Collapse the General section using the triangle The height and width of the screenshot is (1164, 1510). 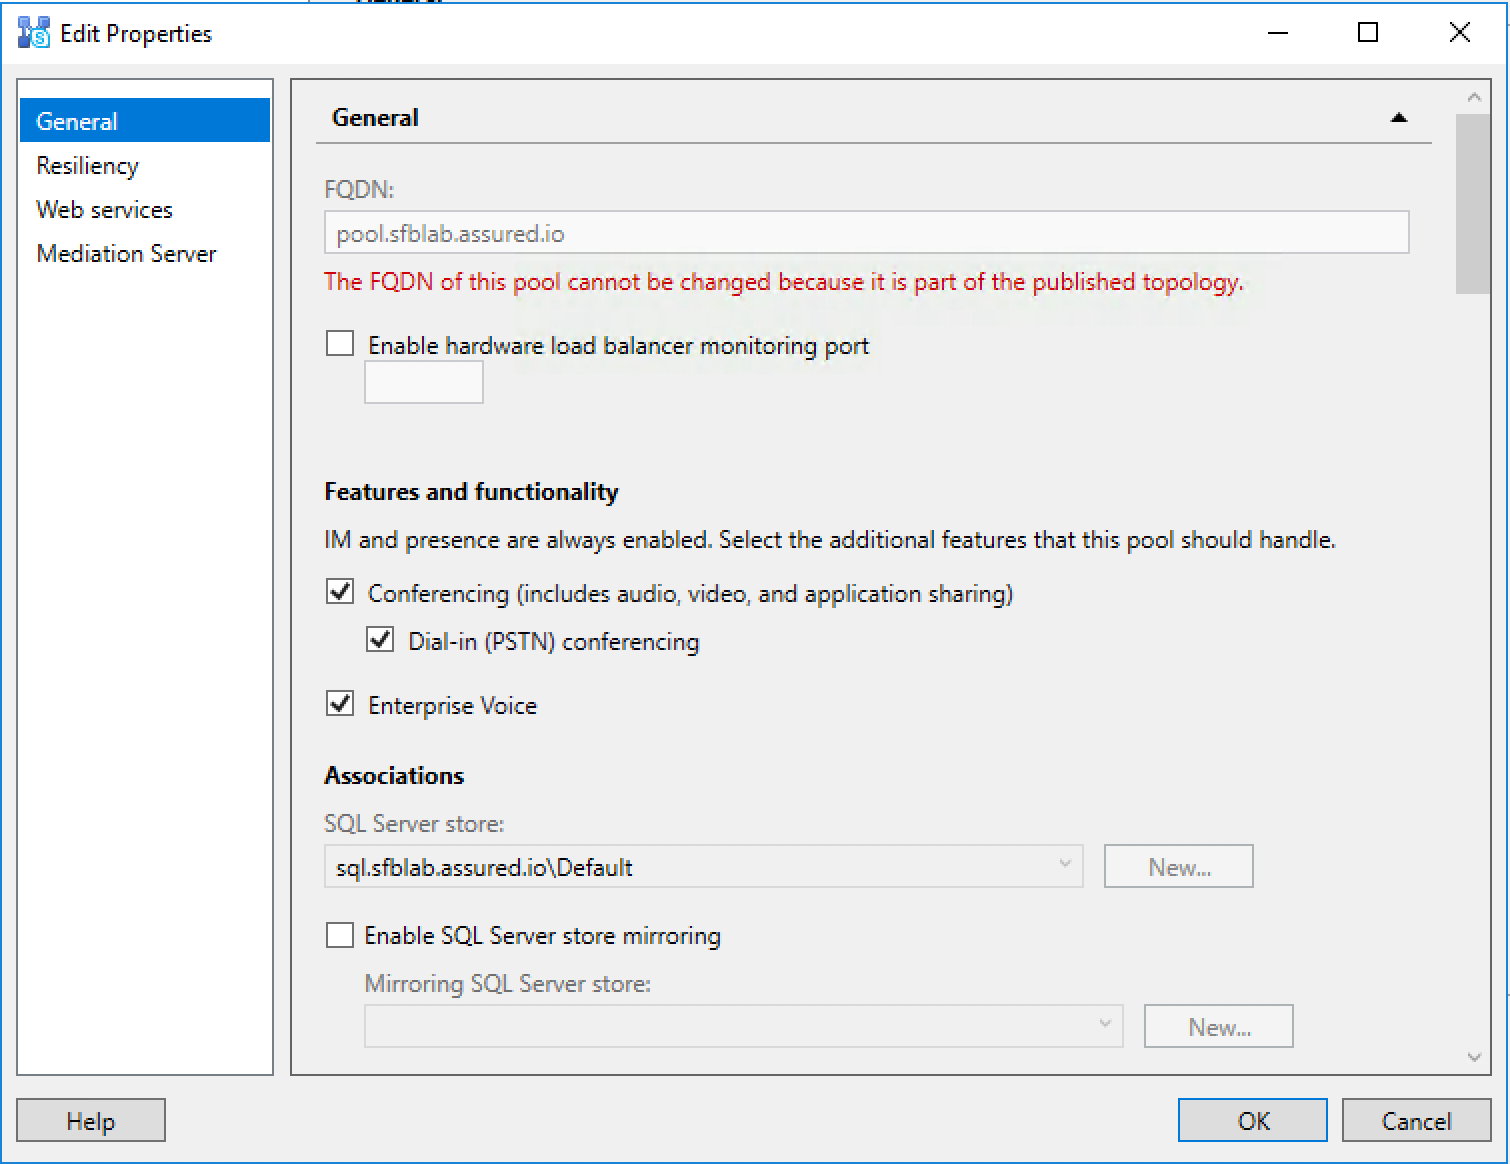tap(1399, 118)
